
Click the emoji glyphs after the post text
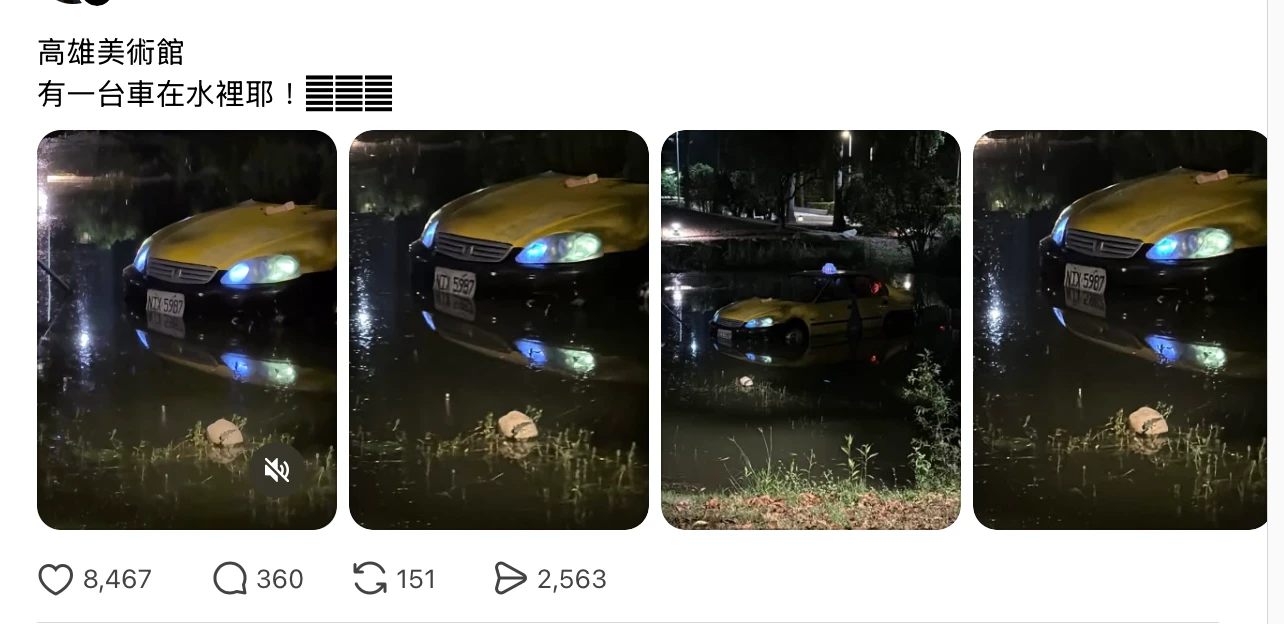tap(349, 94)
